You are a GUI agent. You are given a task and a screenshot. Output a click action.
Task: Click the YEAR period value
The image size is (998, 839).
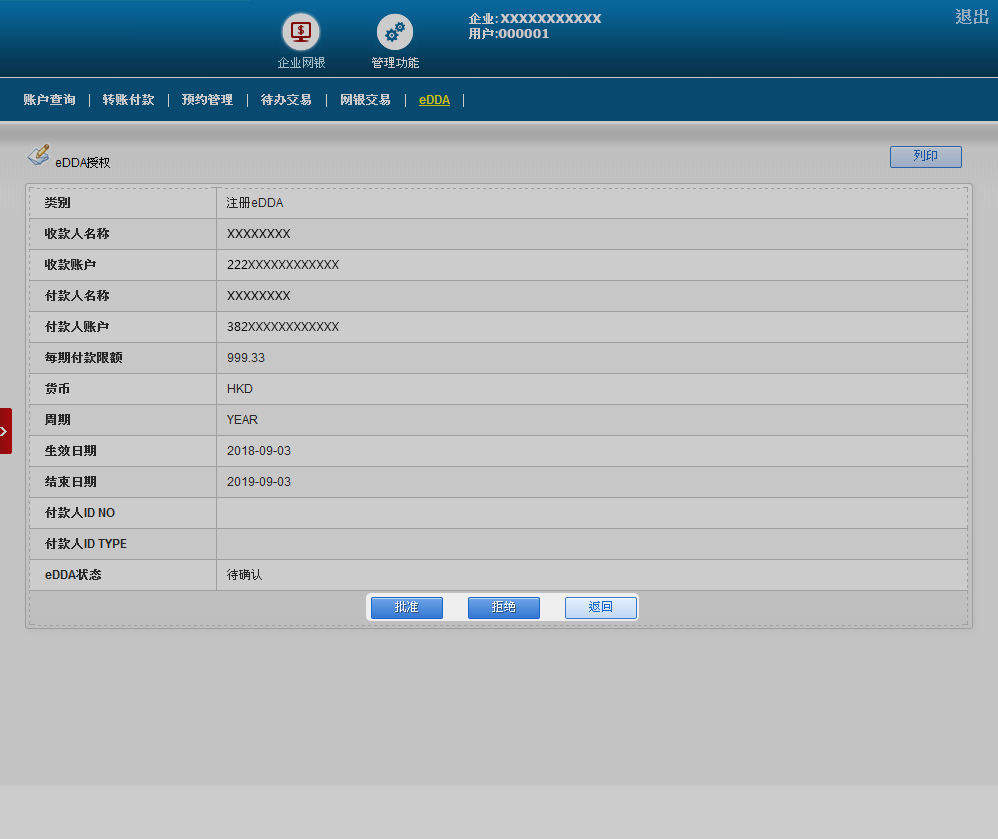(x=242, y=420)
